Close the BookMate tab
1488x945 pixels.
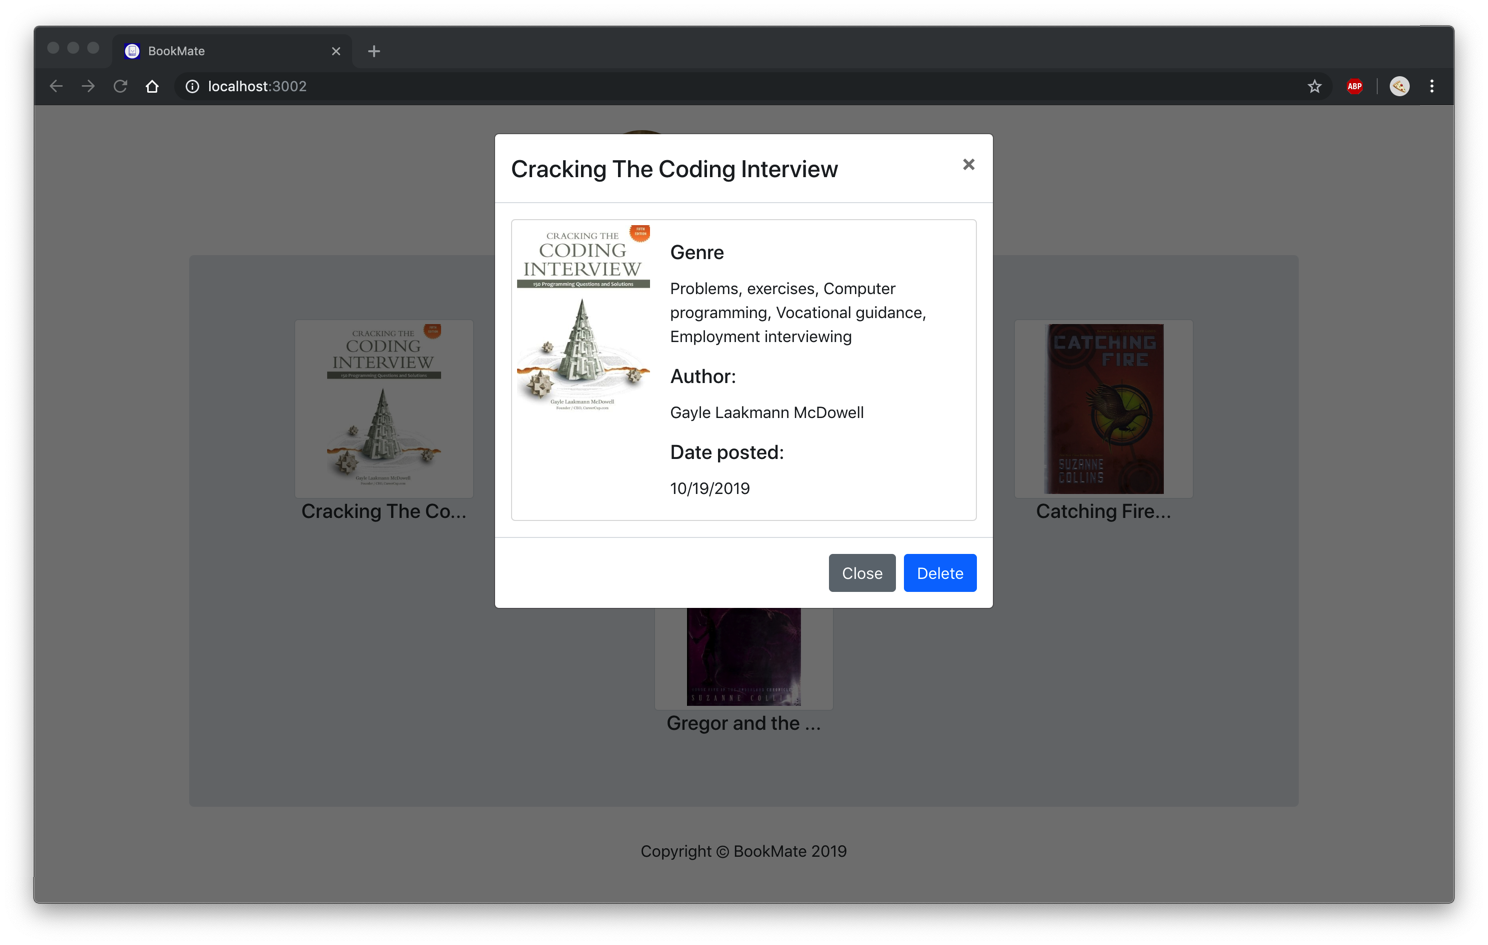[x=336, y=51]
